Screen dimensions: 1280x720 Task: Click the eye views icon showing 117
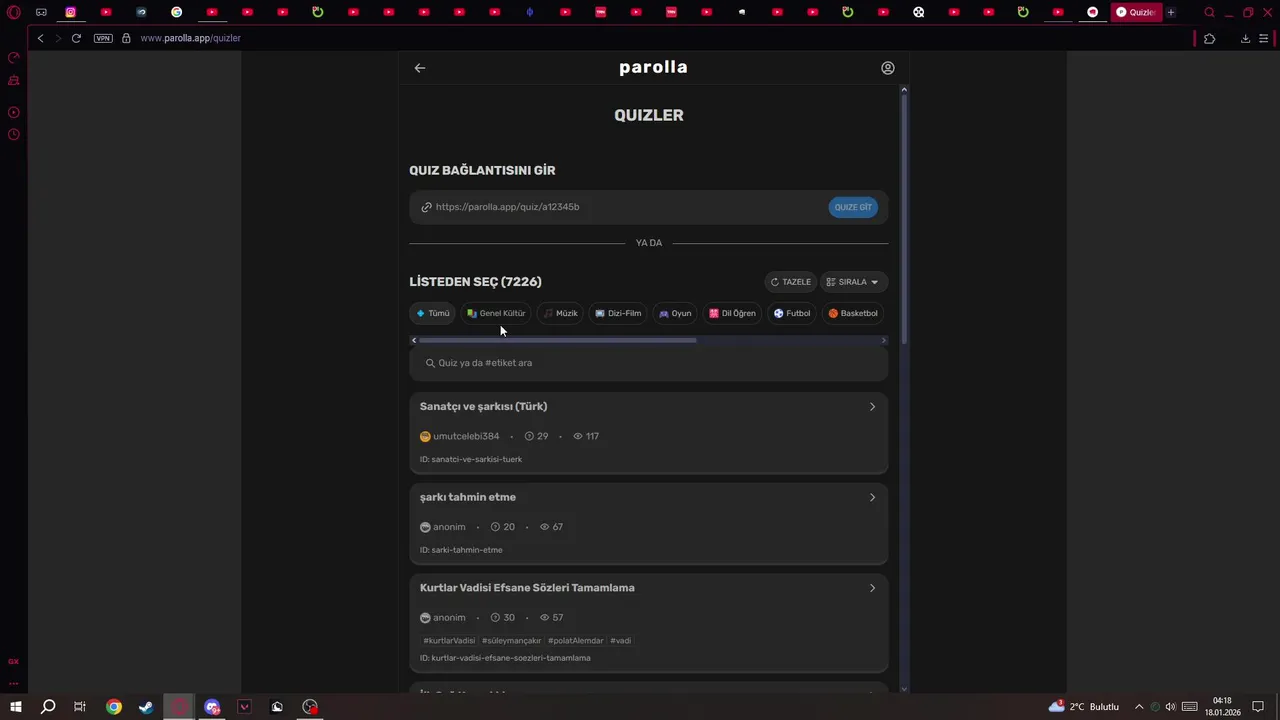click(578, 437)
